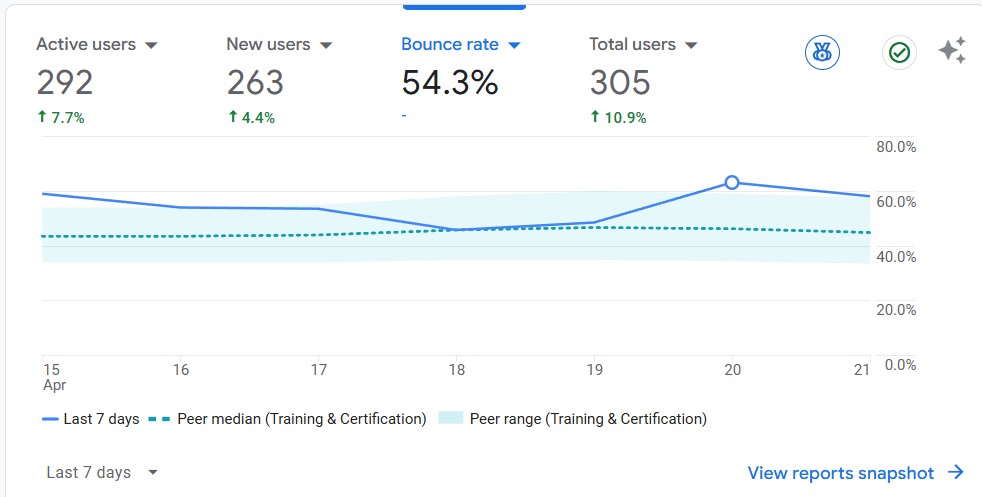
Task: Click the highlighted data point on April 20
Action: (x=732, y=182)
